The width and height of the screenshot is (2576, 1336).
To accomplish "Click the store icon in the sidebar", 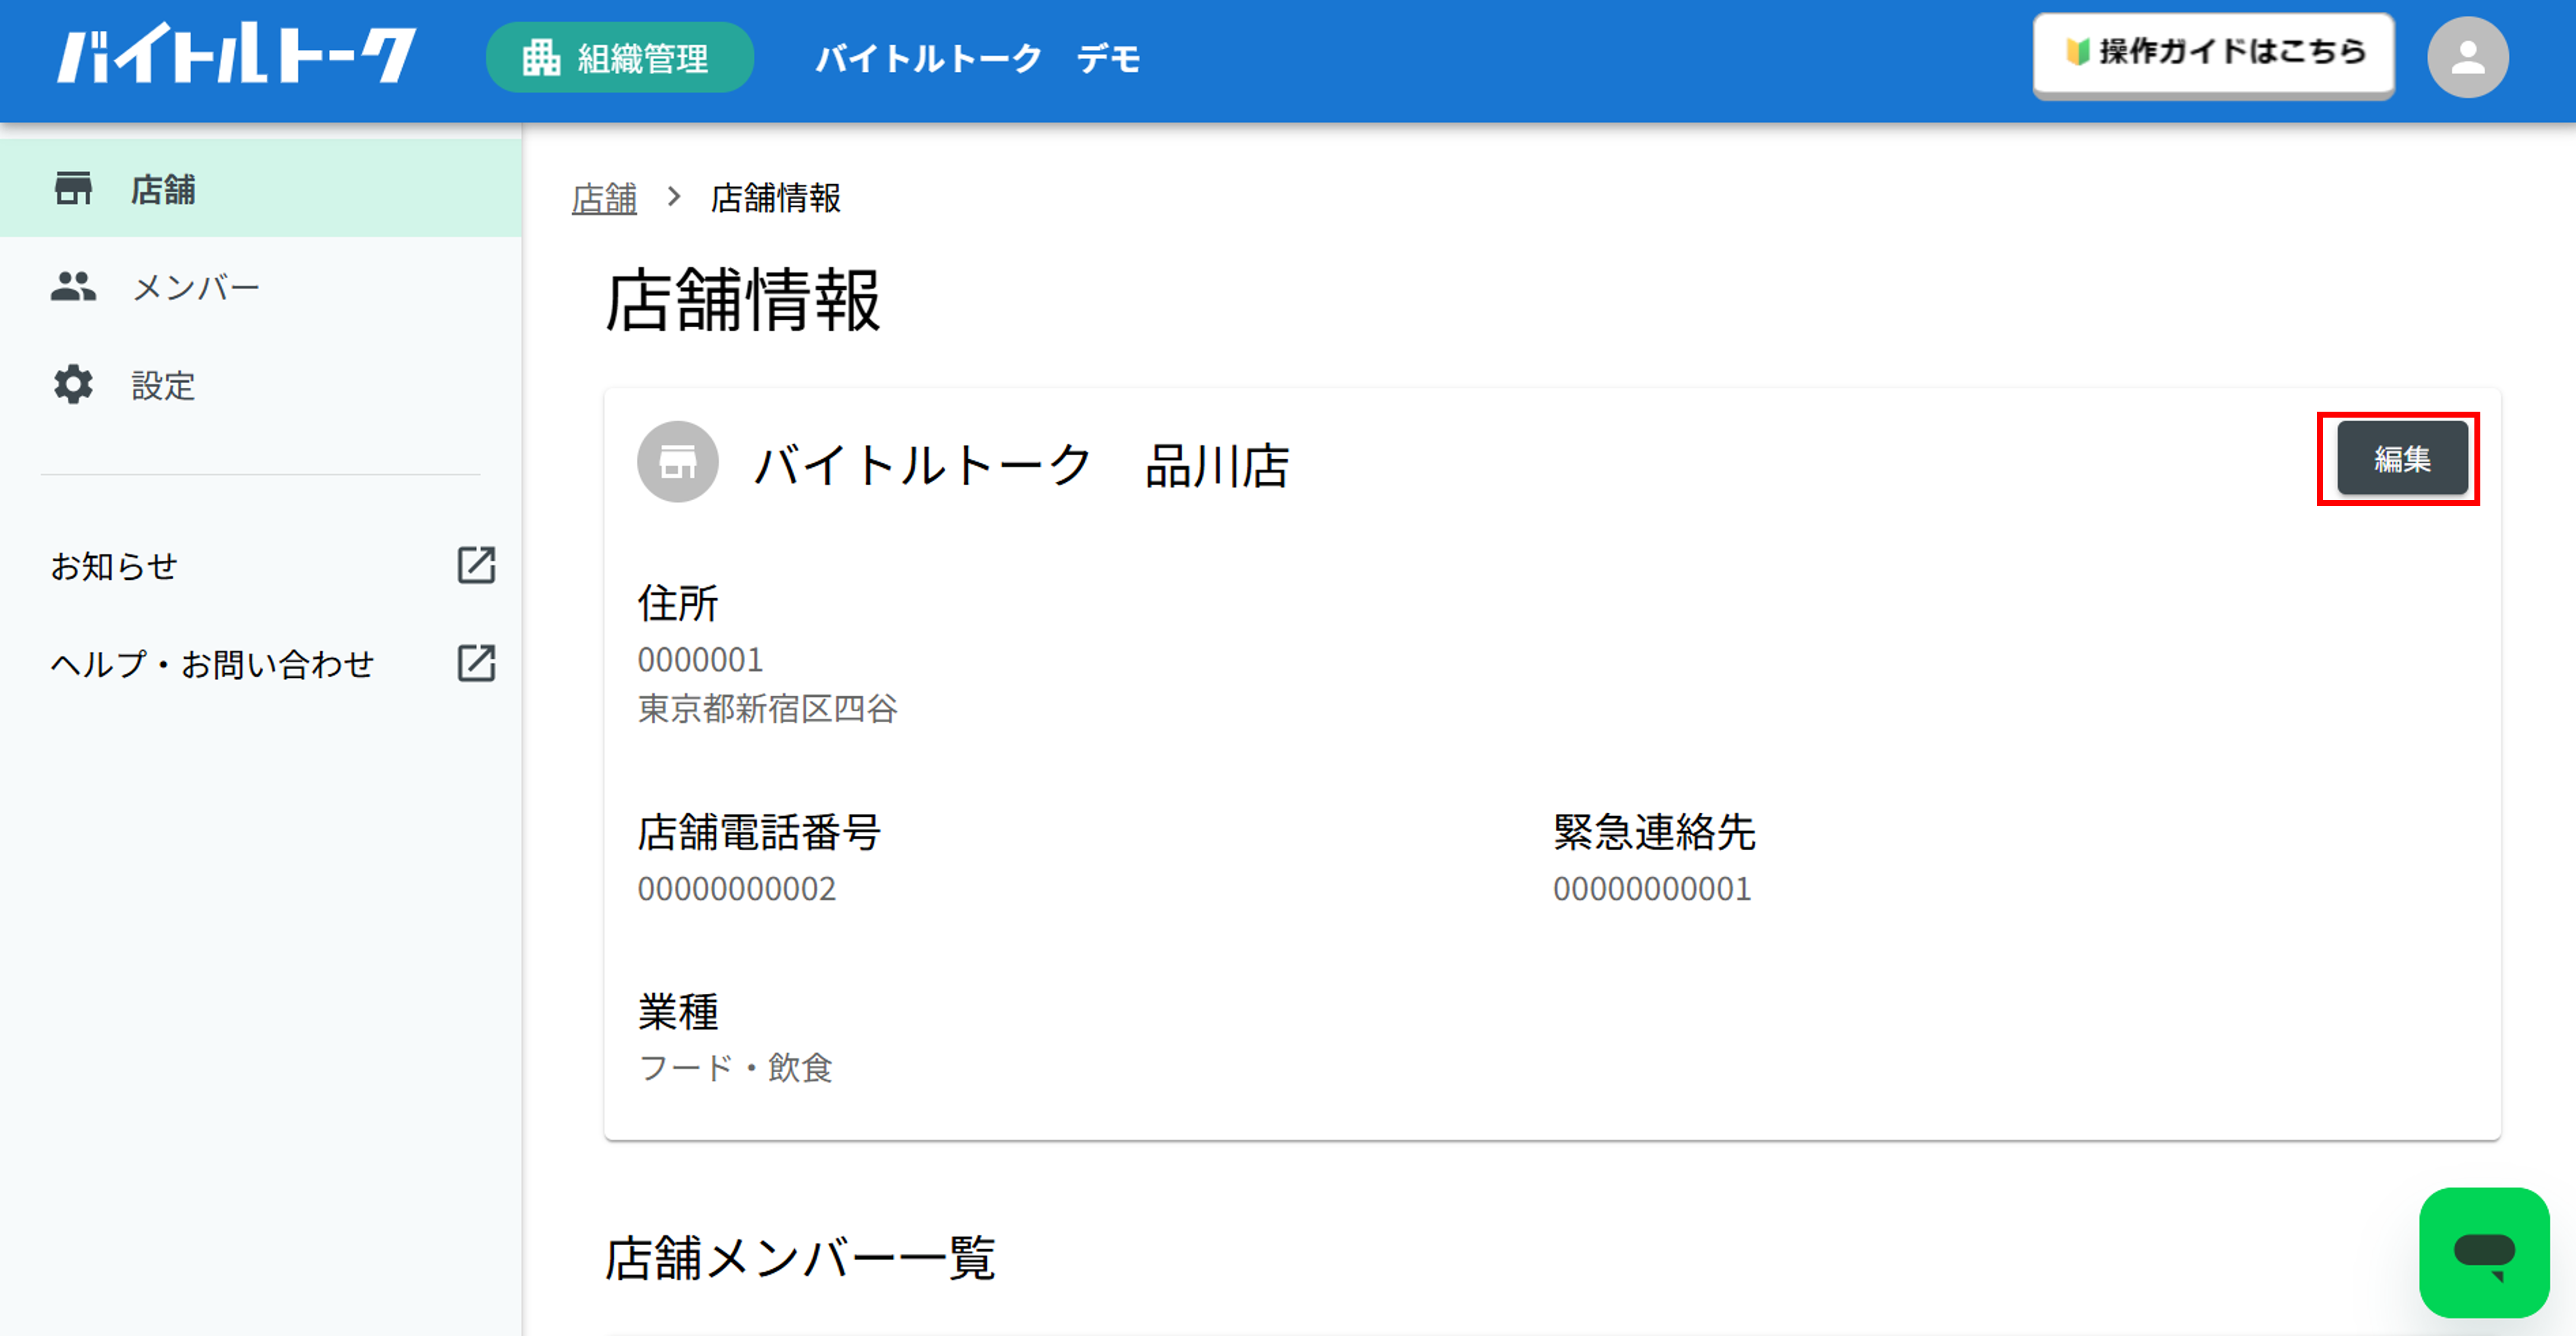I will tap(73, 189).
